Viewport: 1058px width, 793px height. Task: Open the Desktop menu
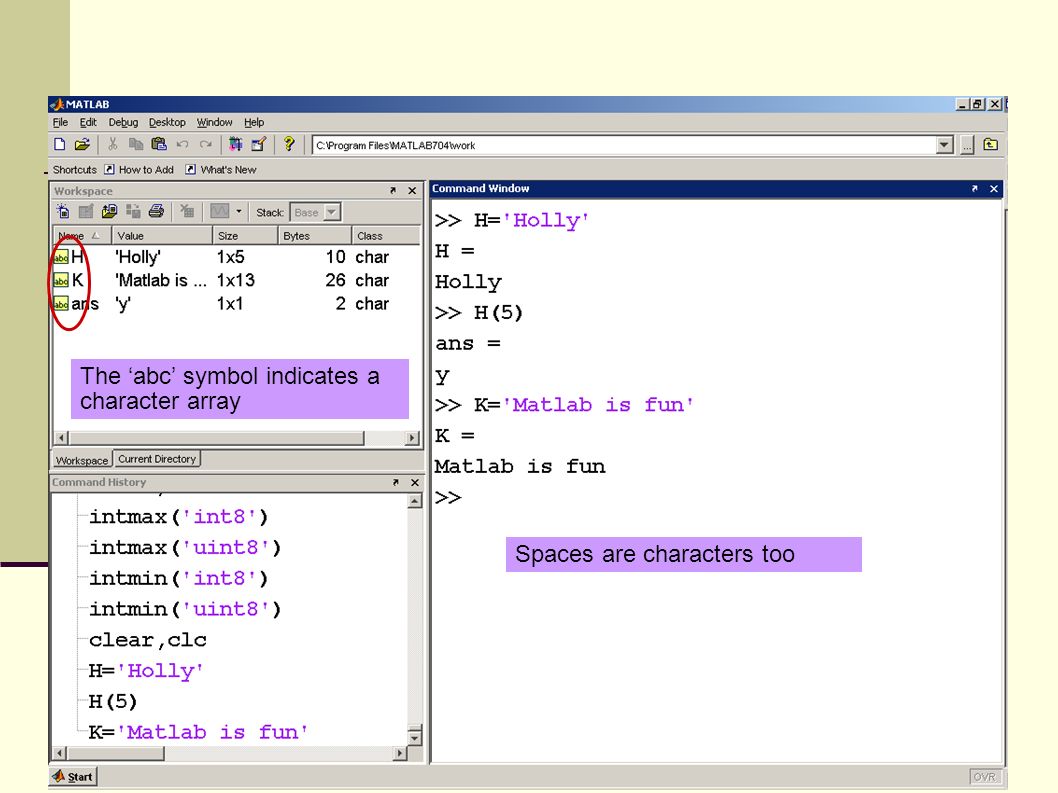click(x=167, y=122)
